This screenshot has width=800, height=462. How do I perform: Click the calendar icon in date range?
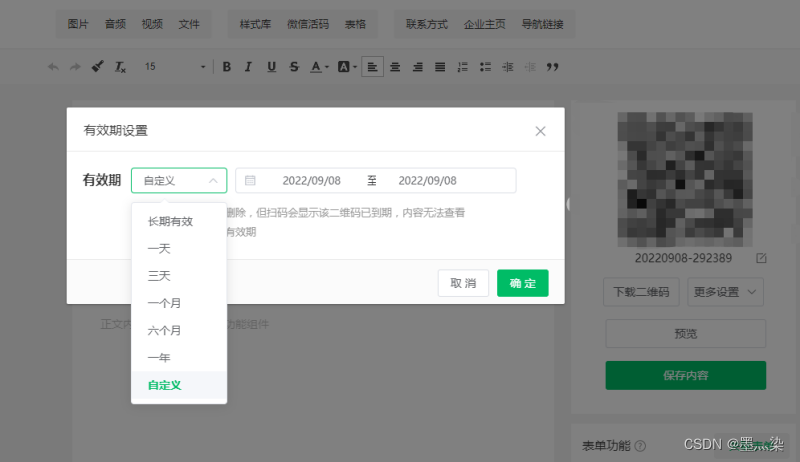250,181
